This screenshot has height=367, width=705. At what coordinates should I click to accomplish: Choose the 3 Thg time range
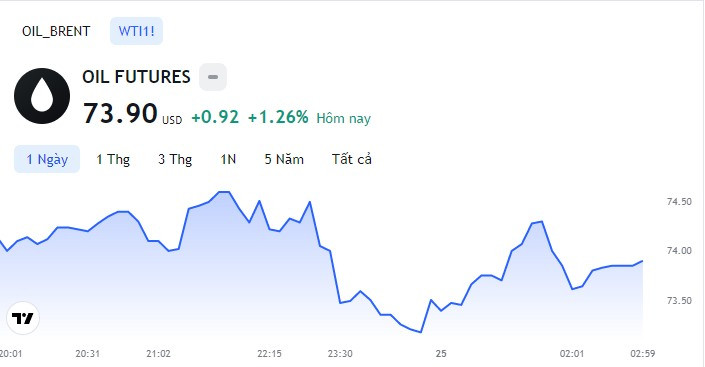pyautogui.click(x=175, y=159)
